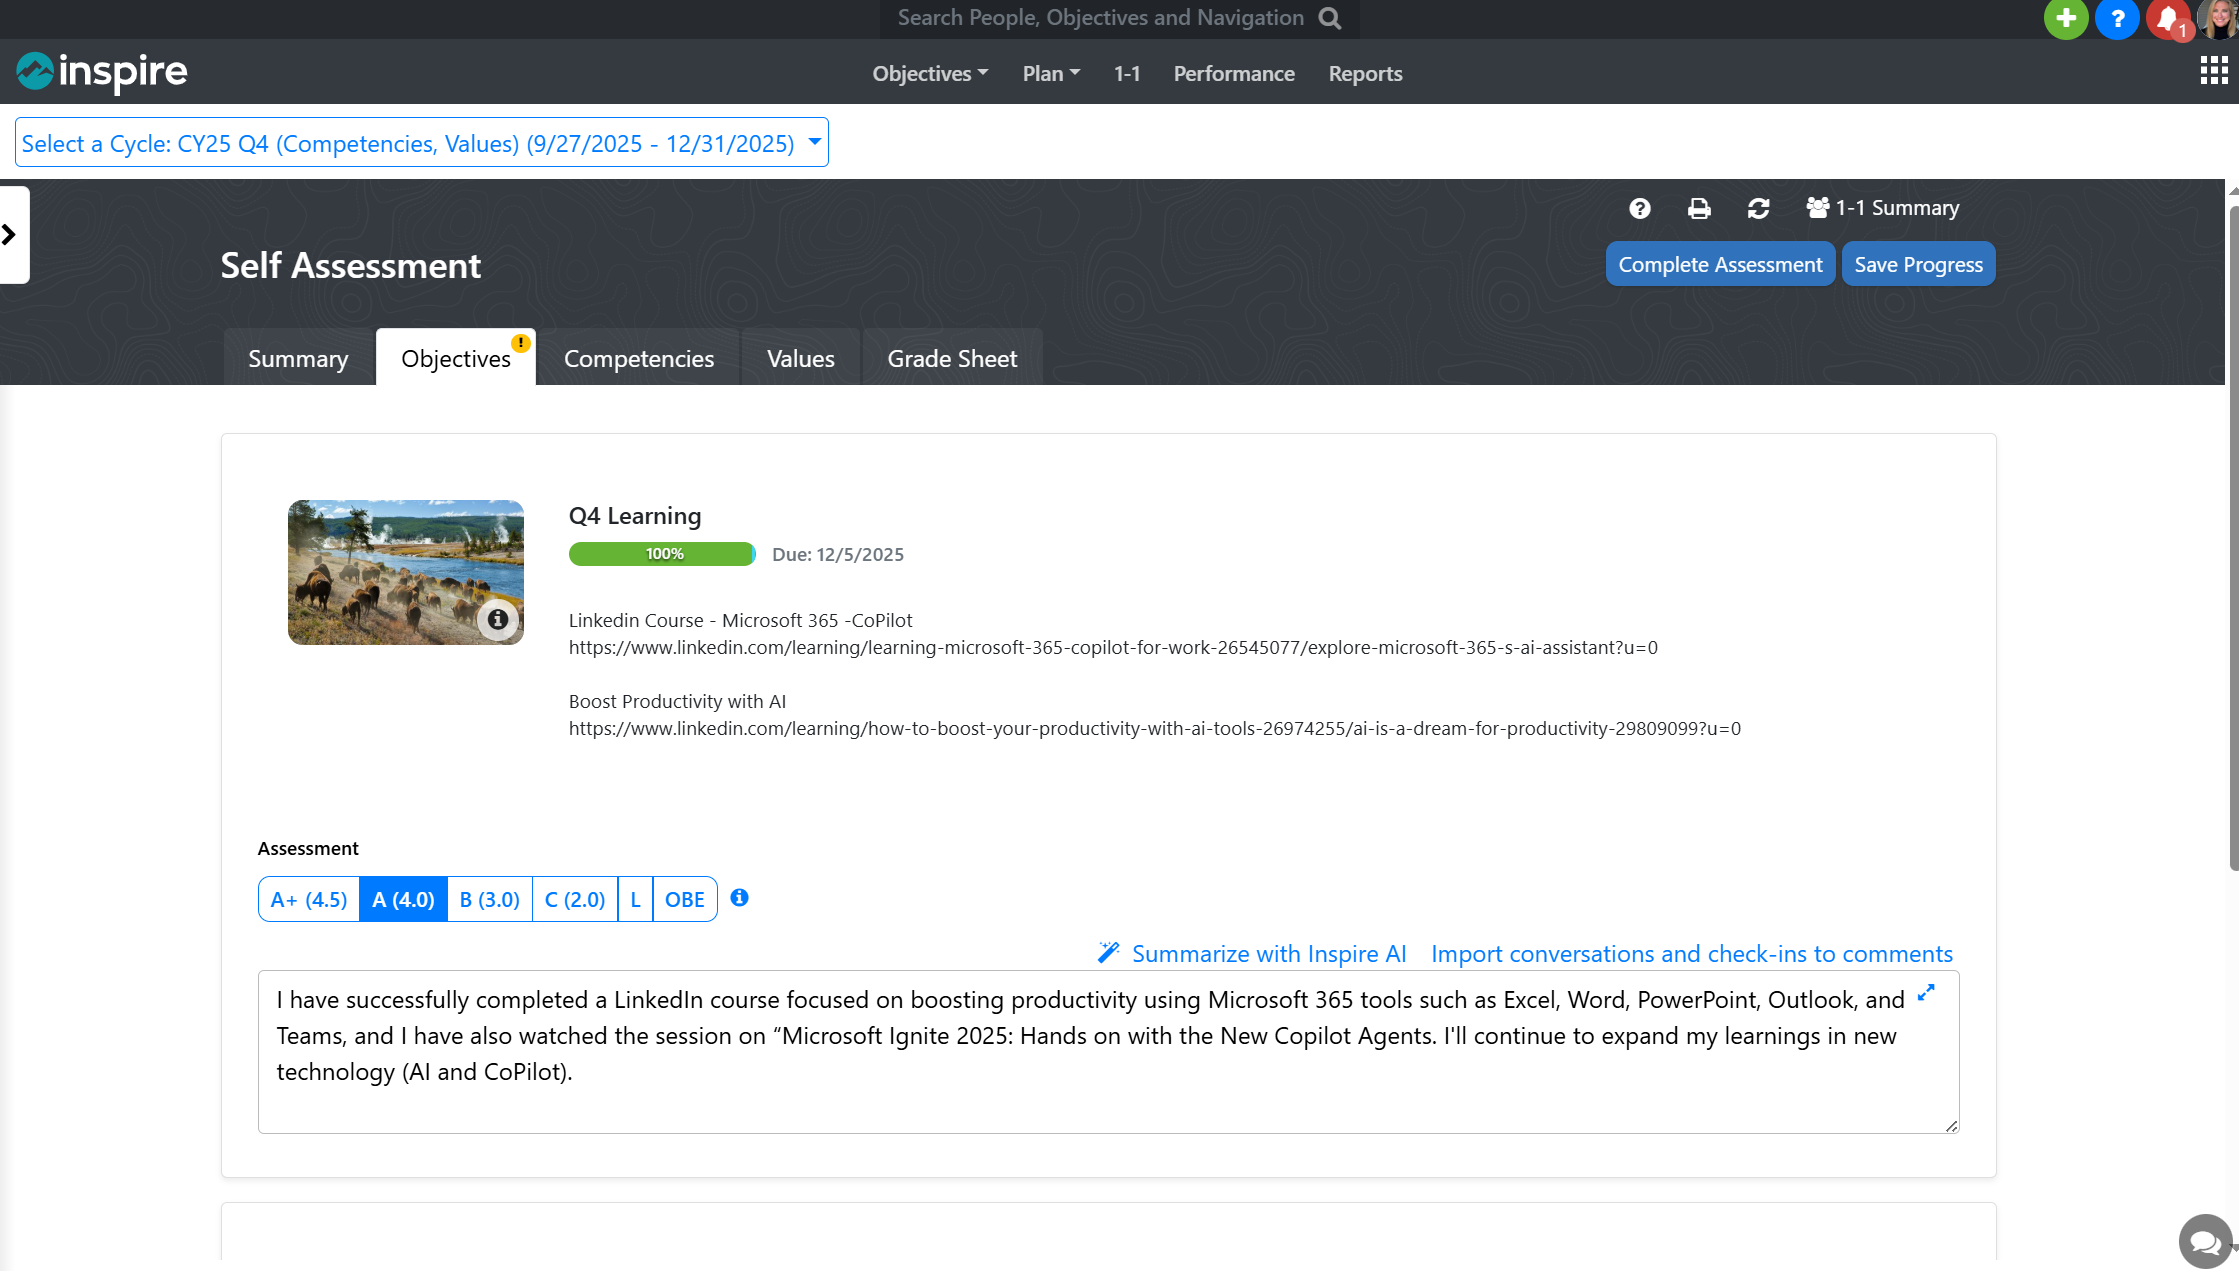Click the Complete Assessment button
2239x1274 pixels.
point(1719,264)
